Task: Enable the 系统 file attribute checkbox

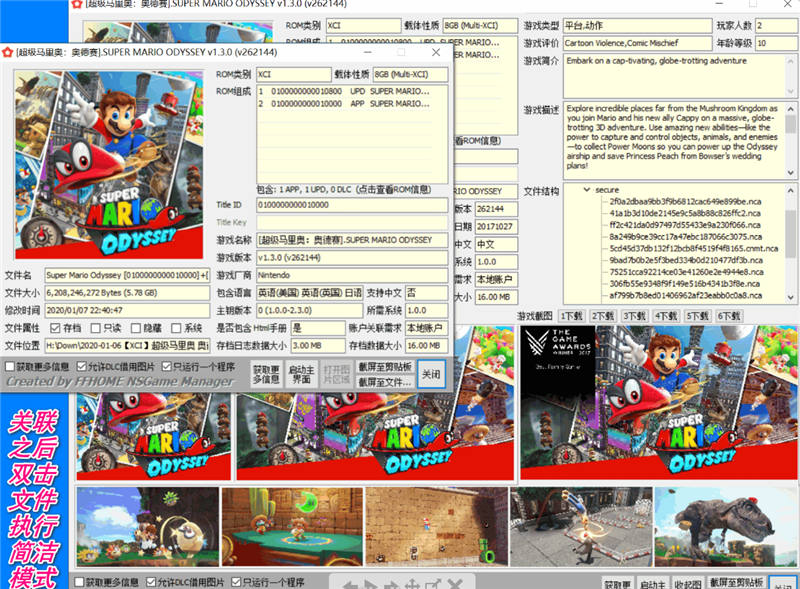Action: click(x=176, y=328)
